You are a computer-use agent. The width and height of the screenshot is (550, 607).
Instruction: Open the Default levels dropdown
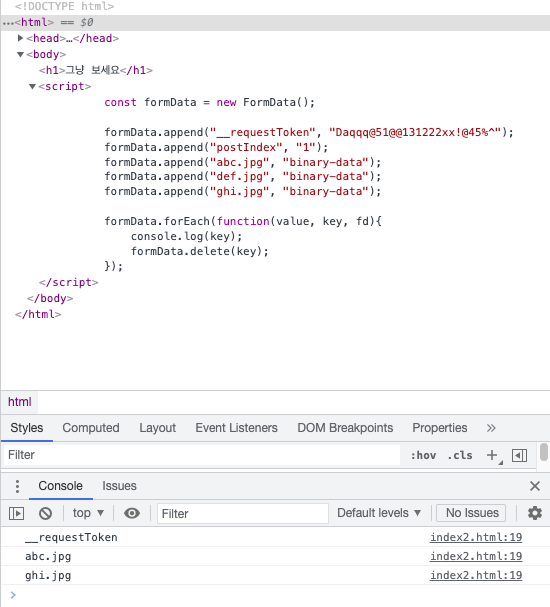coord(379,513)
